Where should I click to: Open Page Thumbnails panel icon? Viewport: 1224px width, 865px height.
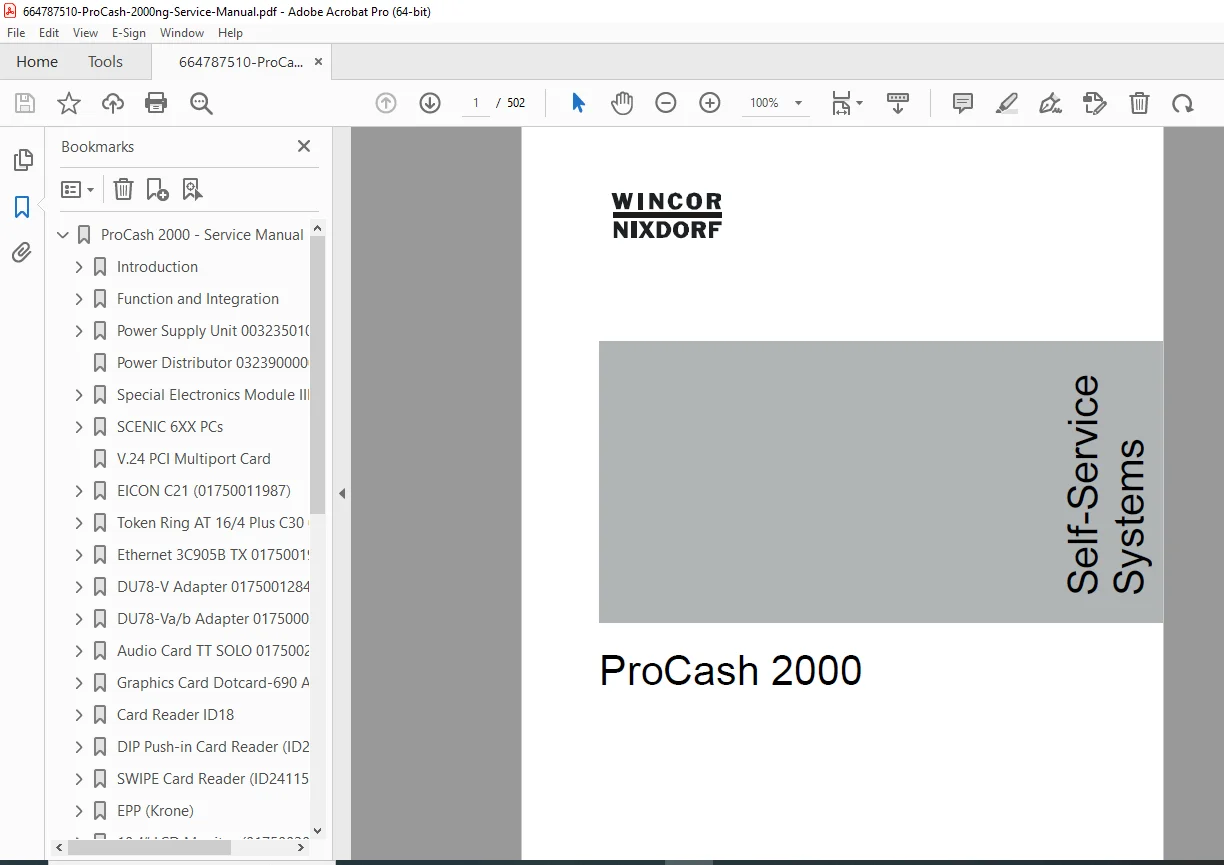pos(22,160)
